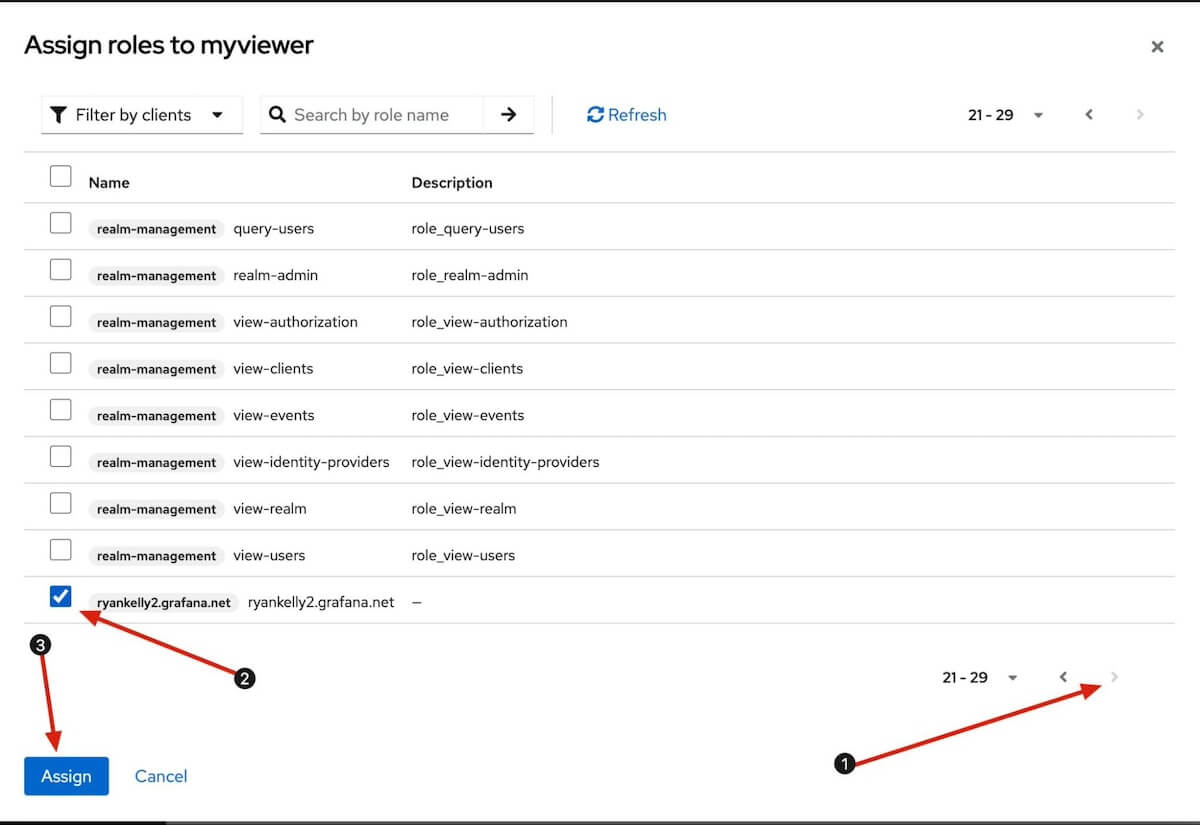
Task: Click the realm-management badge in query-users row
Action: point(156,229)
